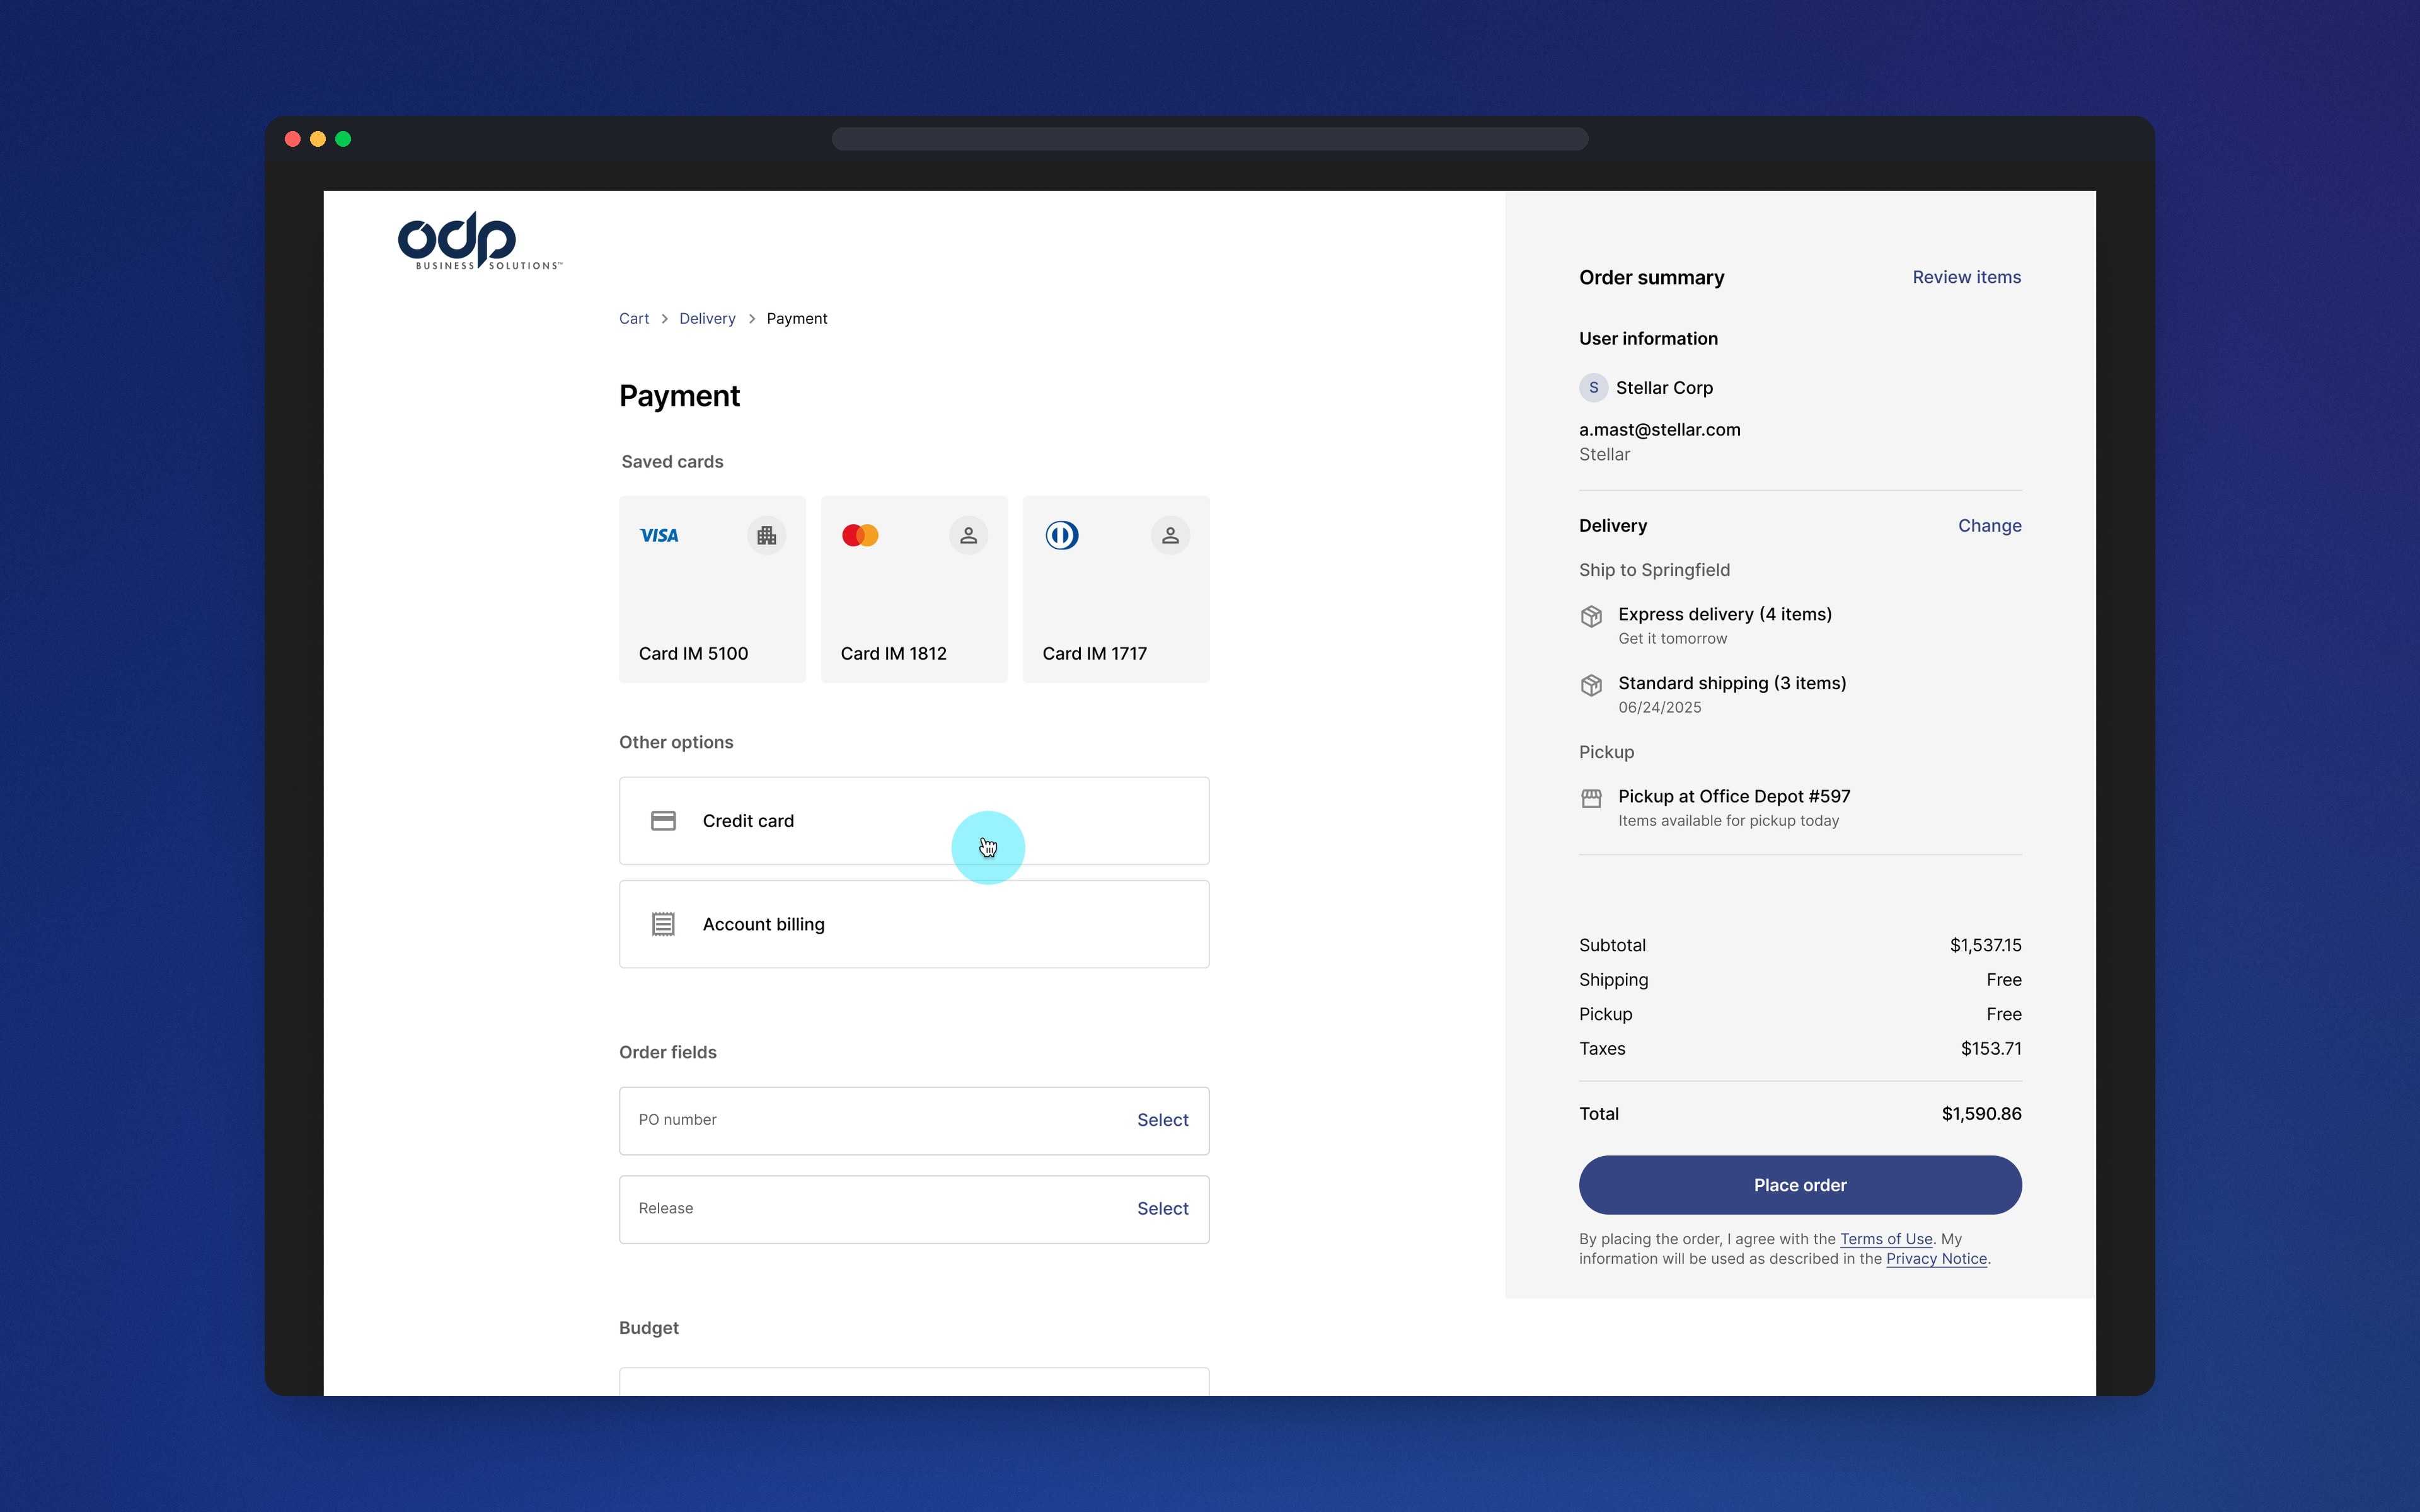This screenshot has width=2420, height=1512.
Task: Go back to Delivery breadcrumb
Action: tap(707, 319)
